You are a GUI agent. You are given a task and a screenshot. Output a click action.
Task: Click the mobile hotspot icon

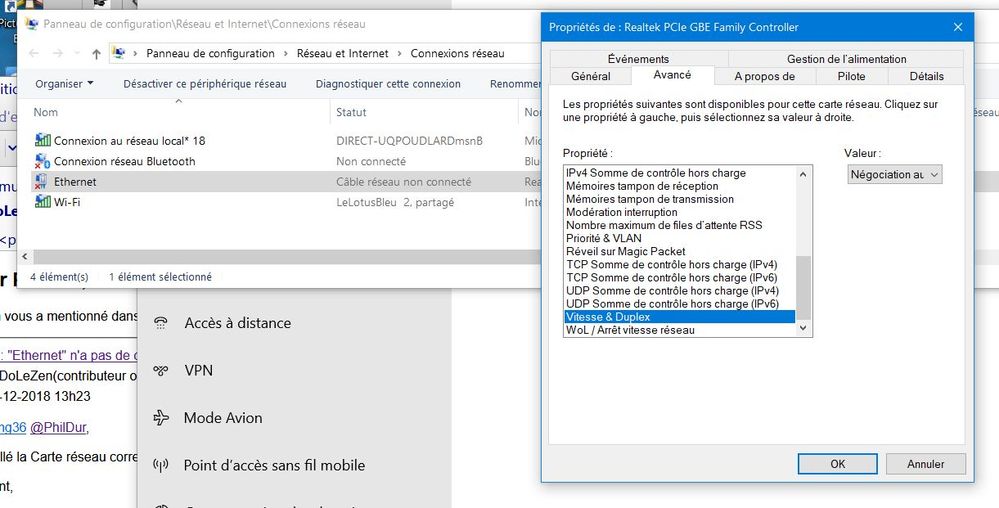click(160, 465)
